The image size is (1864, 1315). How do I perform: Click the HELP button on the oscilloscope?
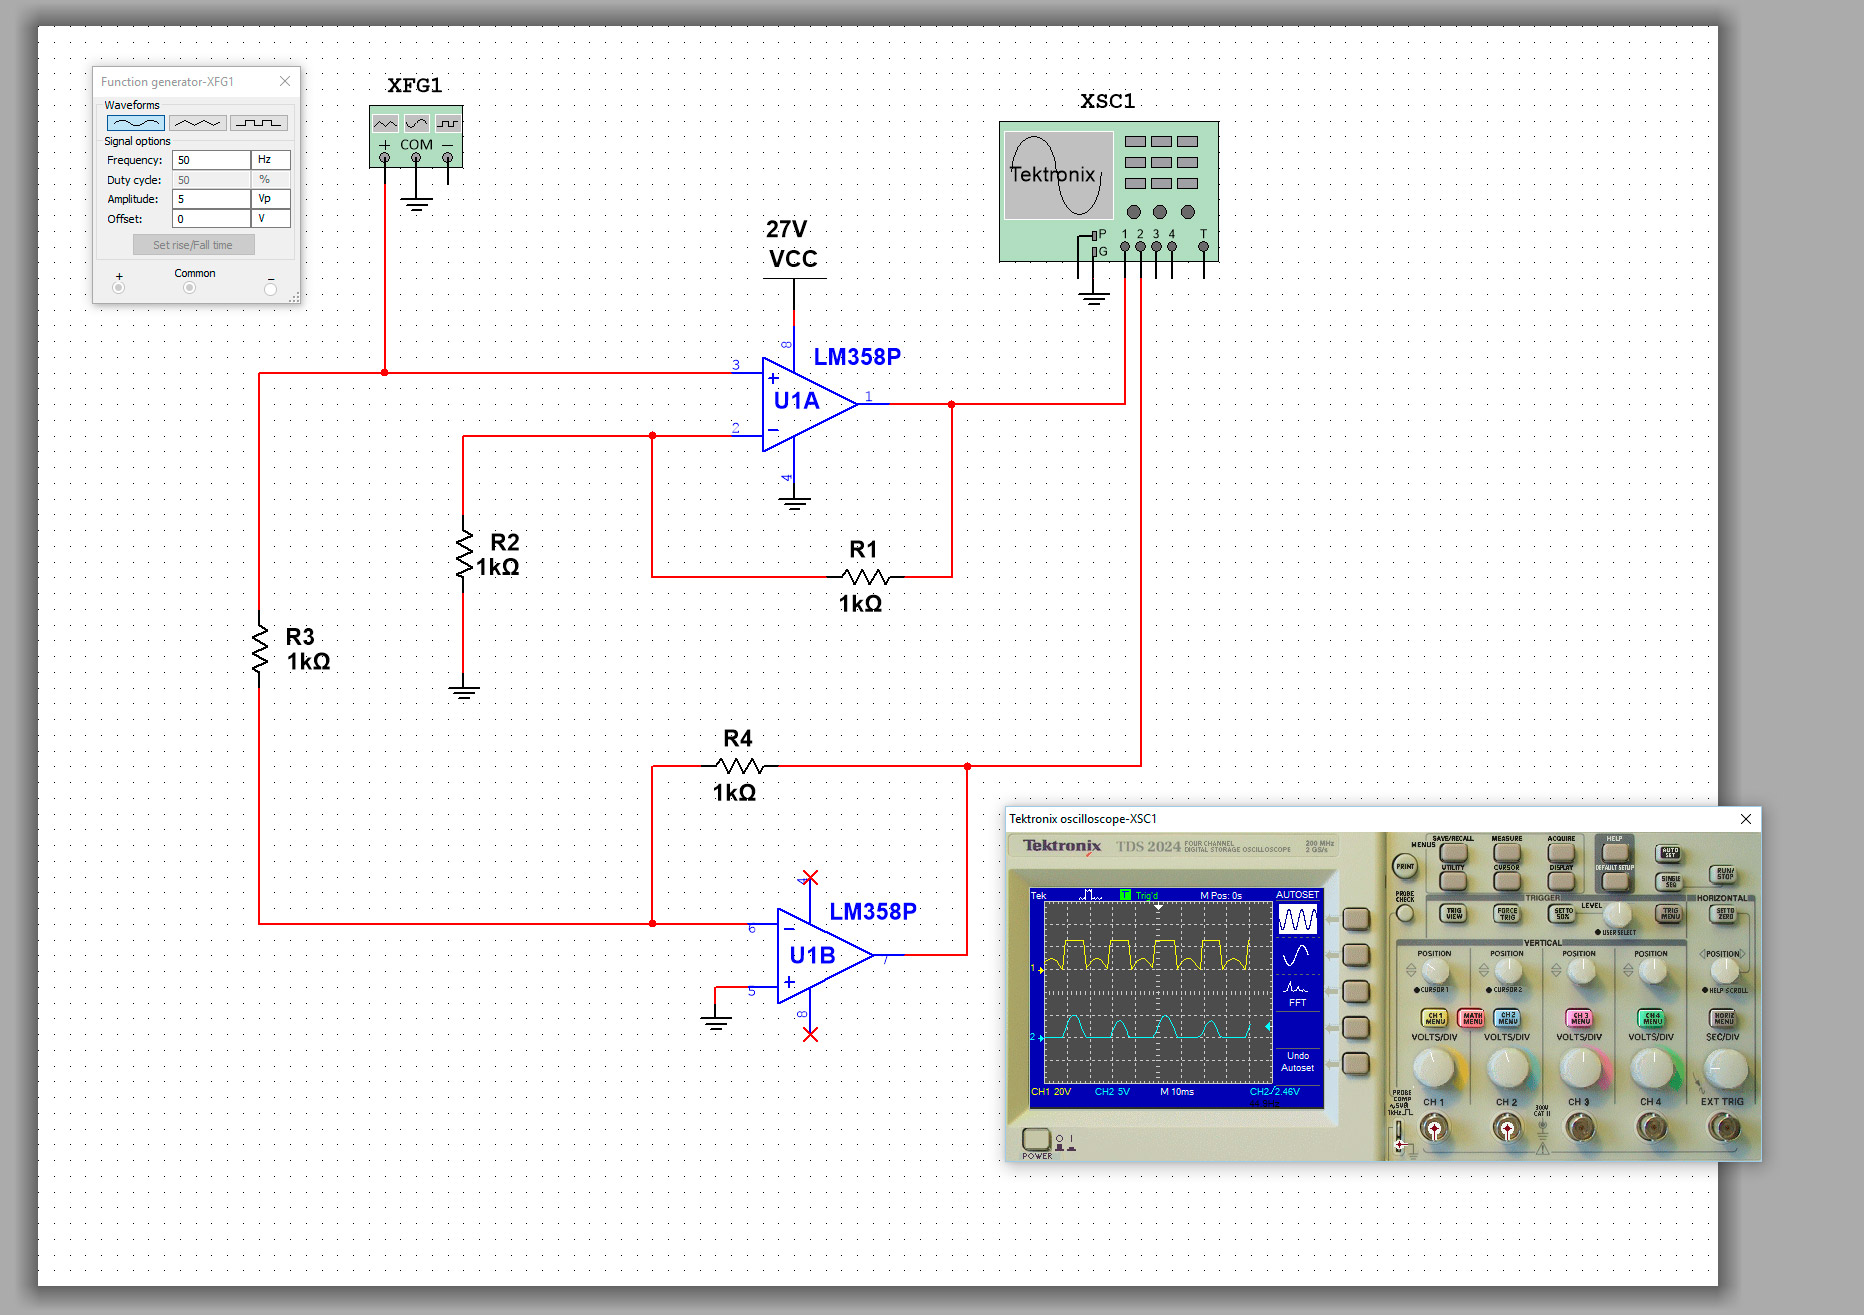point(1615,852)
